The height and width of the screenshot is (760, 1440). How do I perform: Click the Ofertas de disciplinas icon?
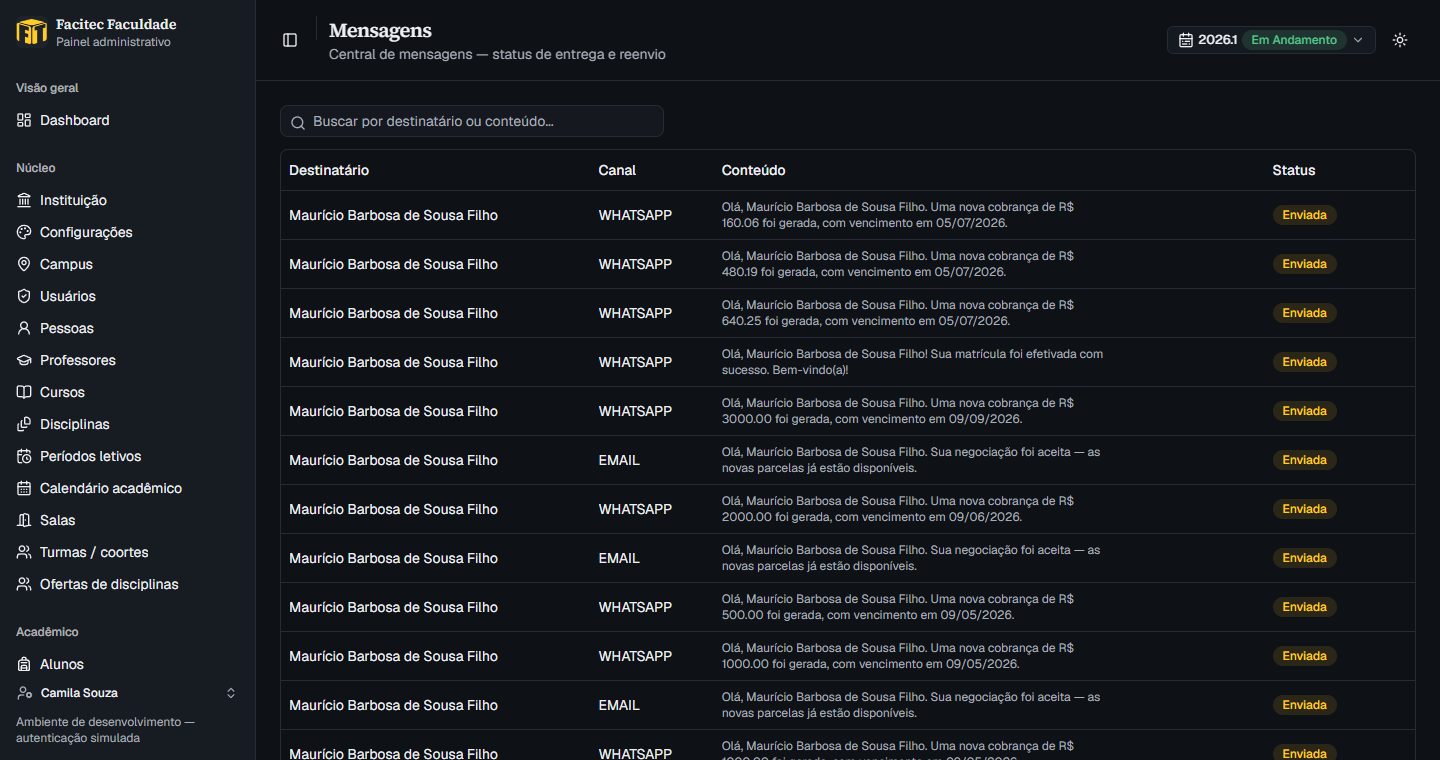click(24, 584)
